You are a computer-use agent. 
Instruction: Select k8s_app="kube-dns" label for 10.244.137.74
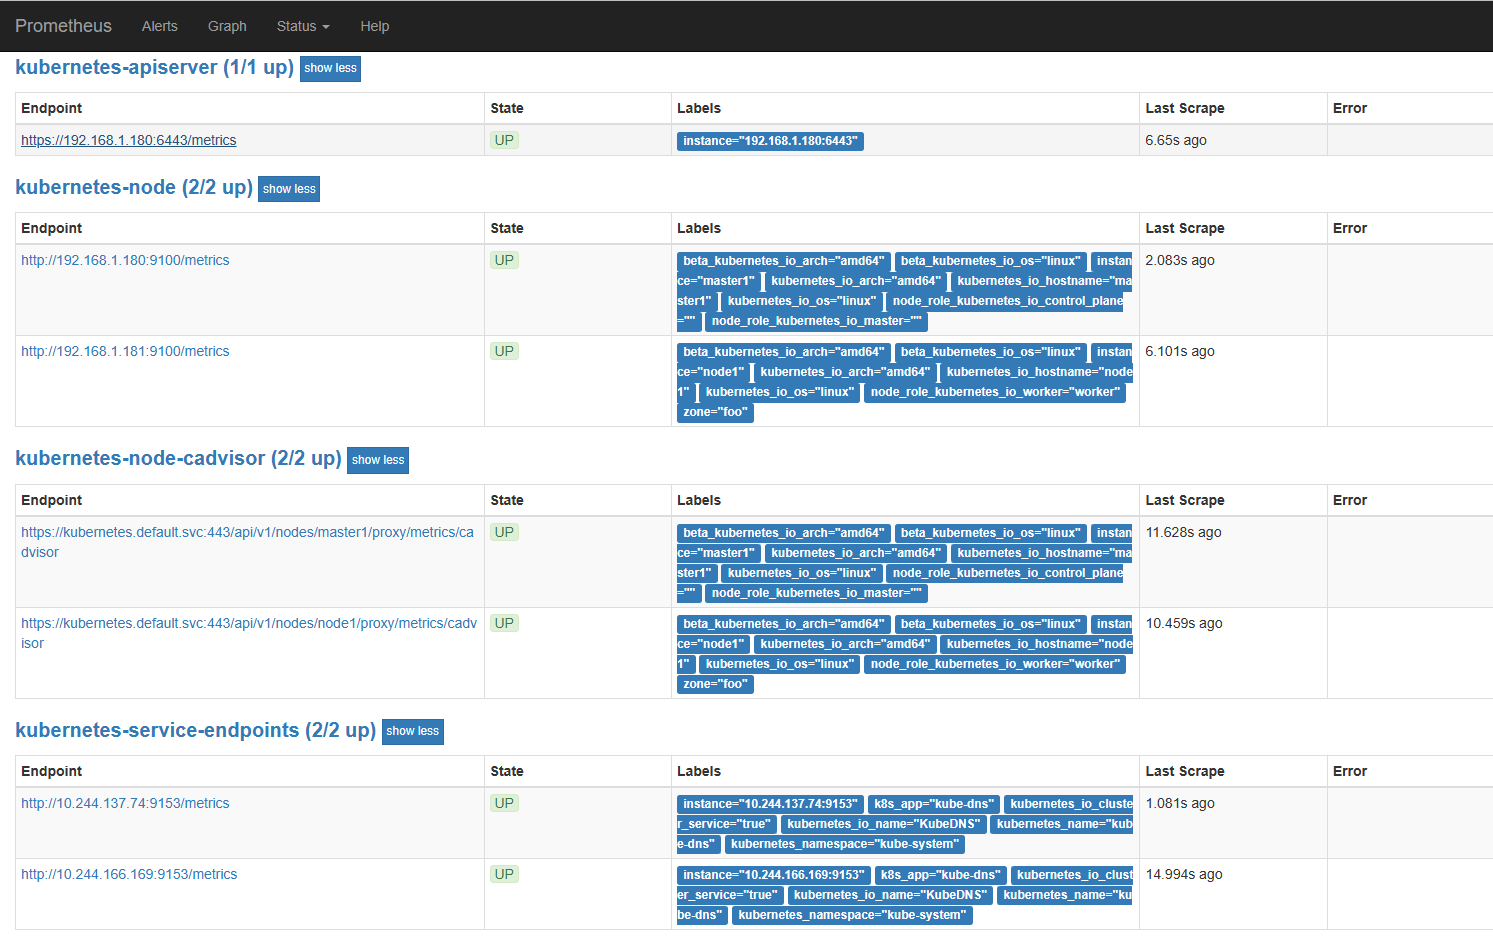click(x=934, y=804)
